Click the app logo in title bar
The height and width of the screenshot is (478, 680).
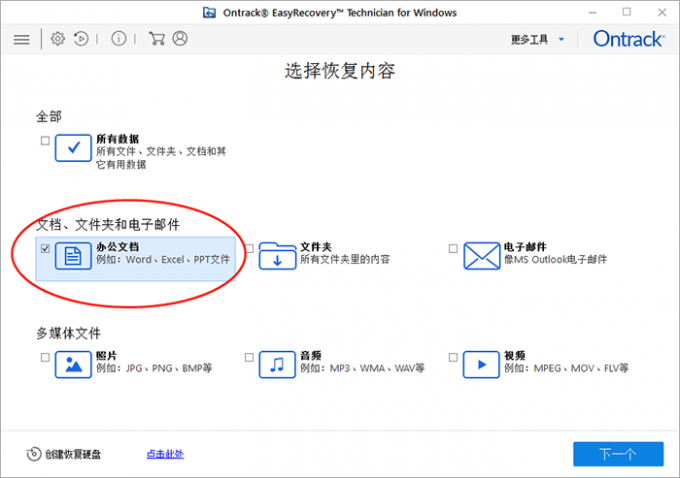[209, 13]
